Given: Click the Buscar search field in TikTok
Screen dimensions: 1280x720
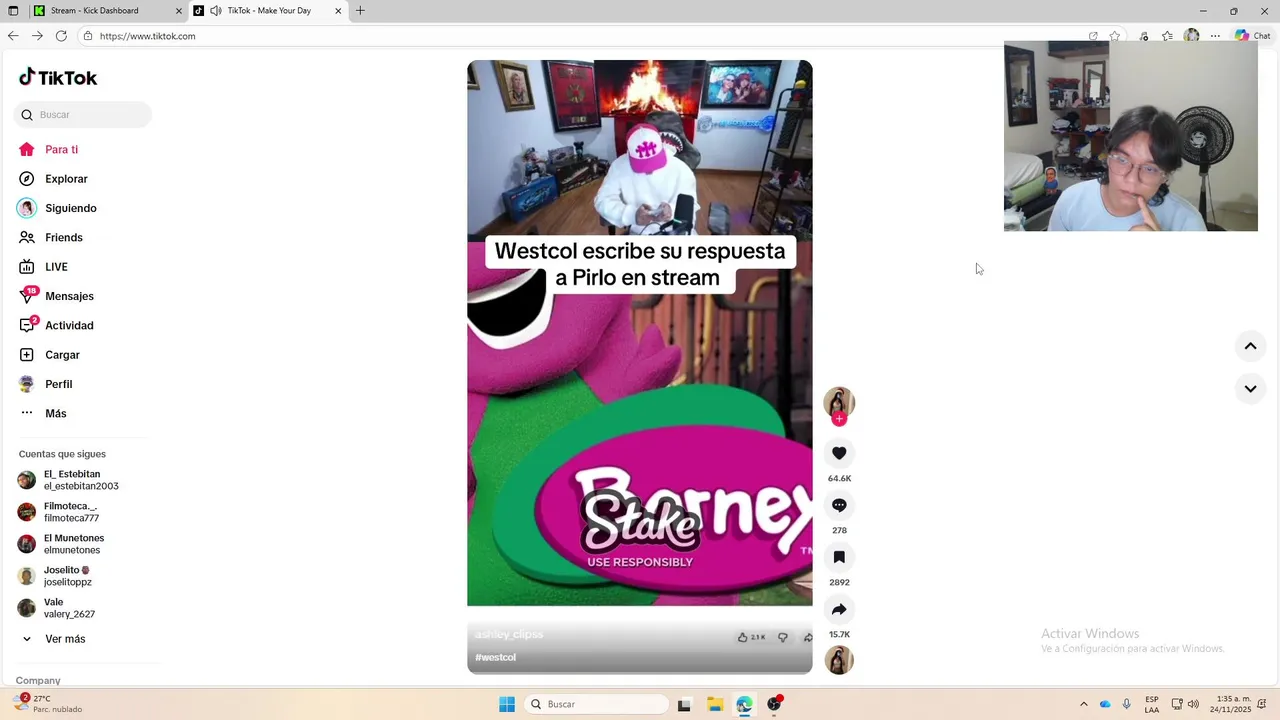Looking at the screenshot, I should pyautogui.click(x=83, y=115).
